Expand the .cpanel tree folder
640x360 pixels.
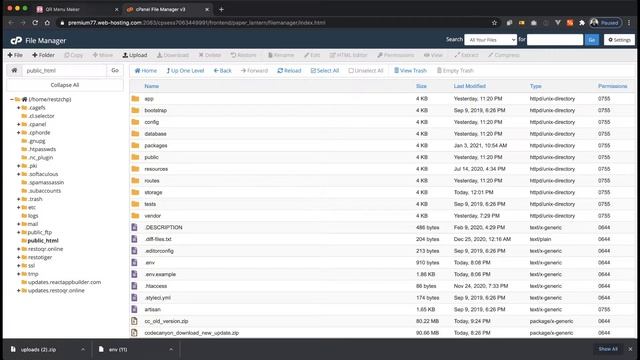tap(18, 124)
